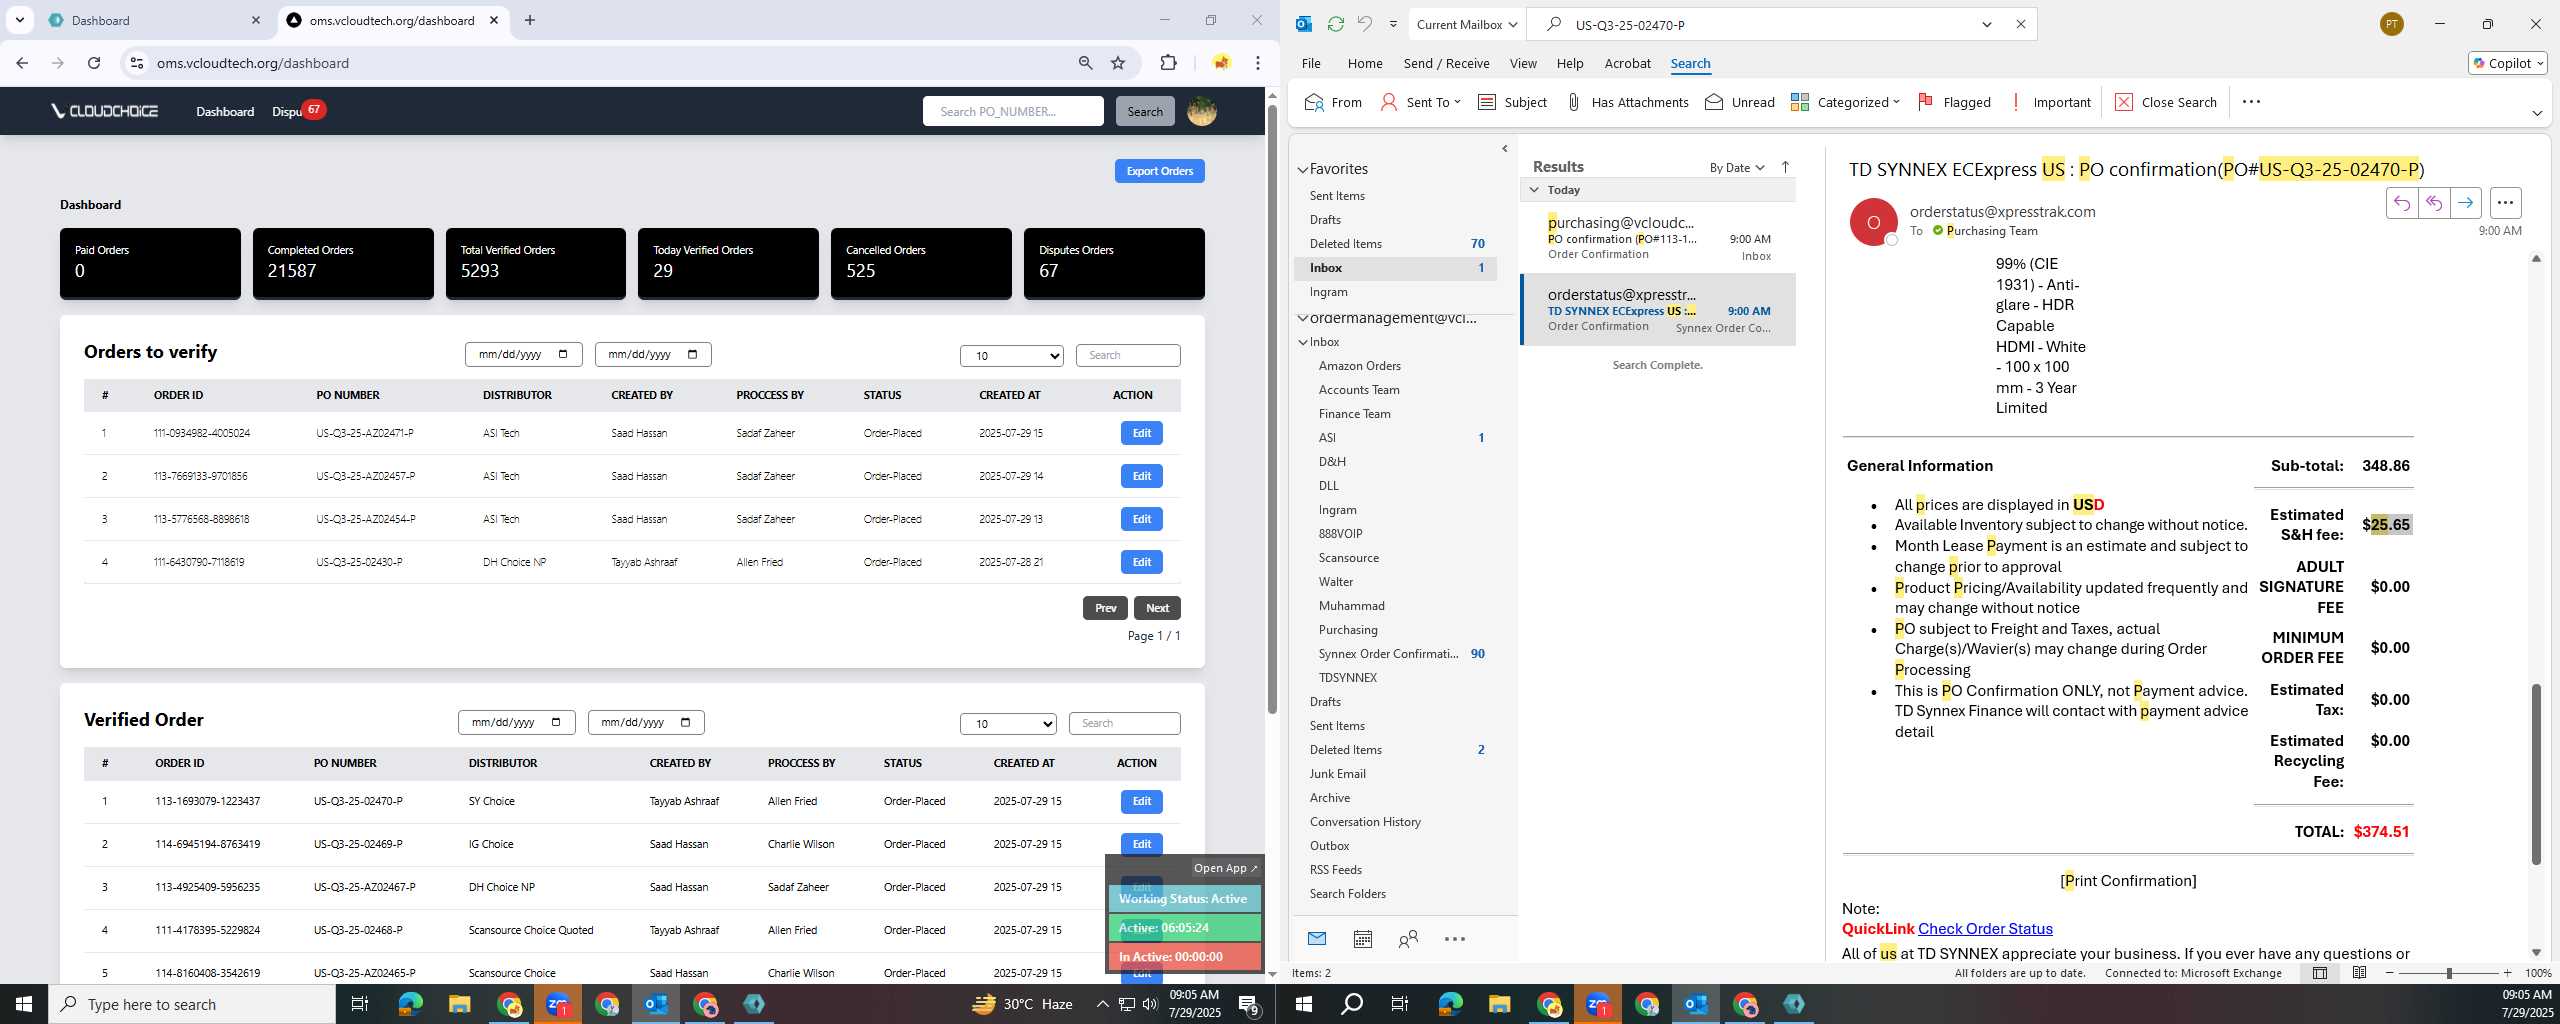2560x1024 pixels.
Task: Clear the Outlook search box with the X
Action: [x=2020, y=24]
